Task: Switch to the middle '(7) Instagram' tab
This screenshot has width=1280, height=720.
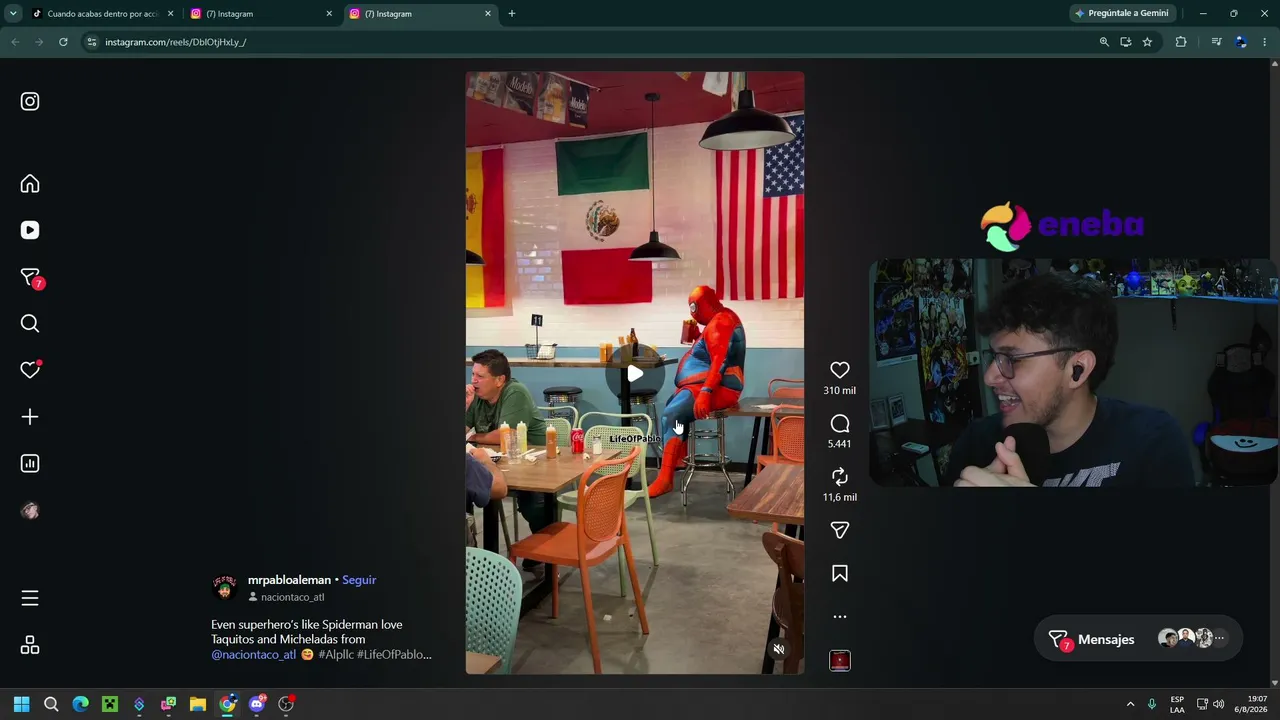Action: pyautogui.click(x=262, y=14)
